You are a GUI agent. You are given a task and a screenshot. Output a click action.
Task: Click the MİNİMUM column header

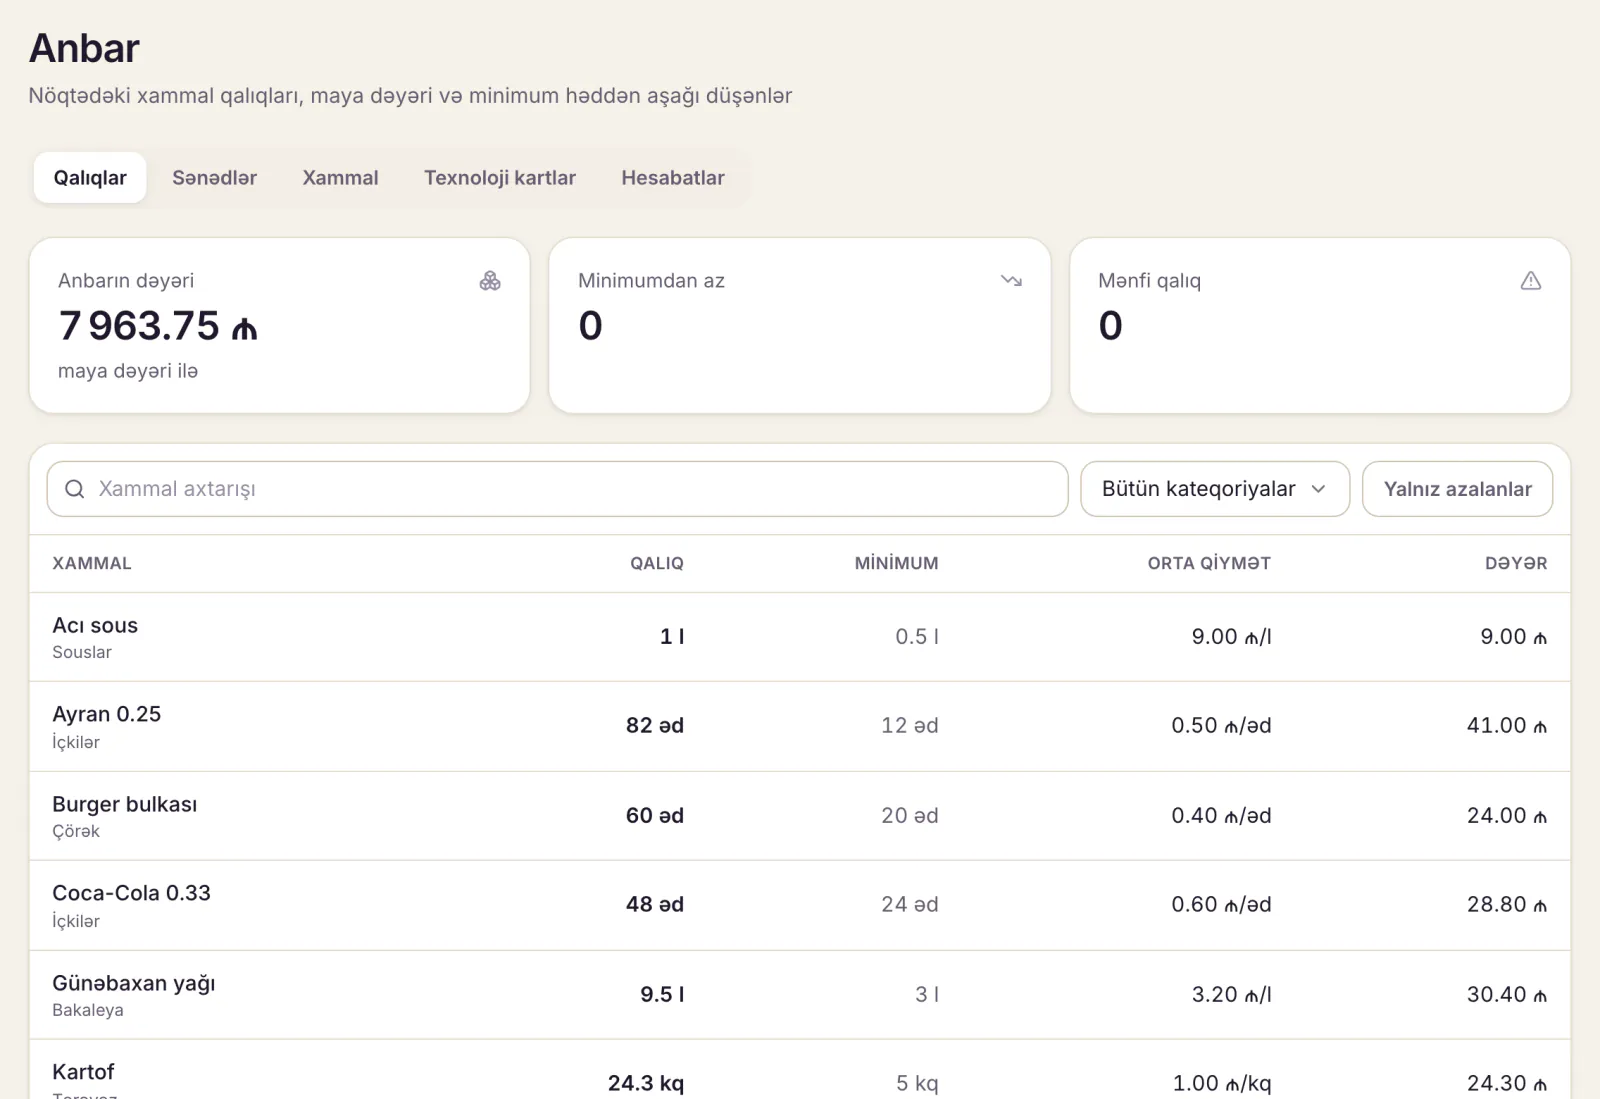(x=896, y=563)
